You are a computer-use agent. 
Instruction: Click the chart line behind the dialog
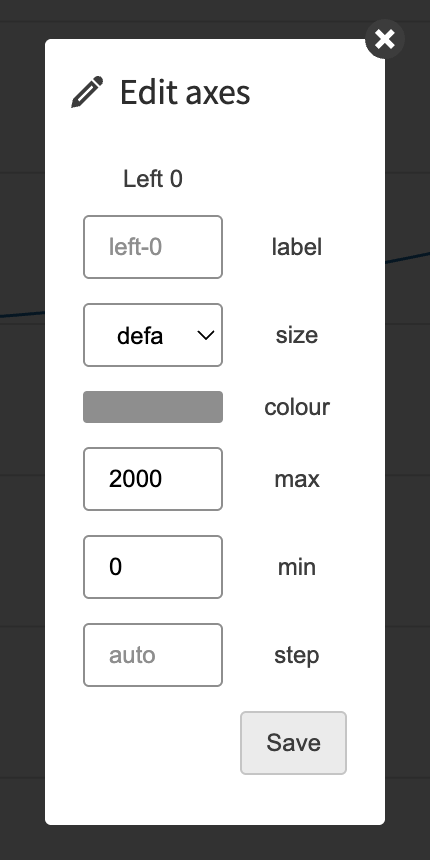click(x=407, y=257)
